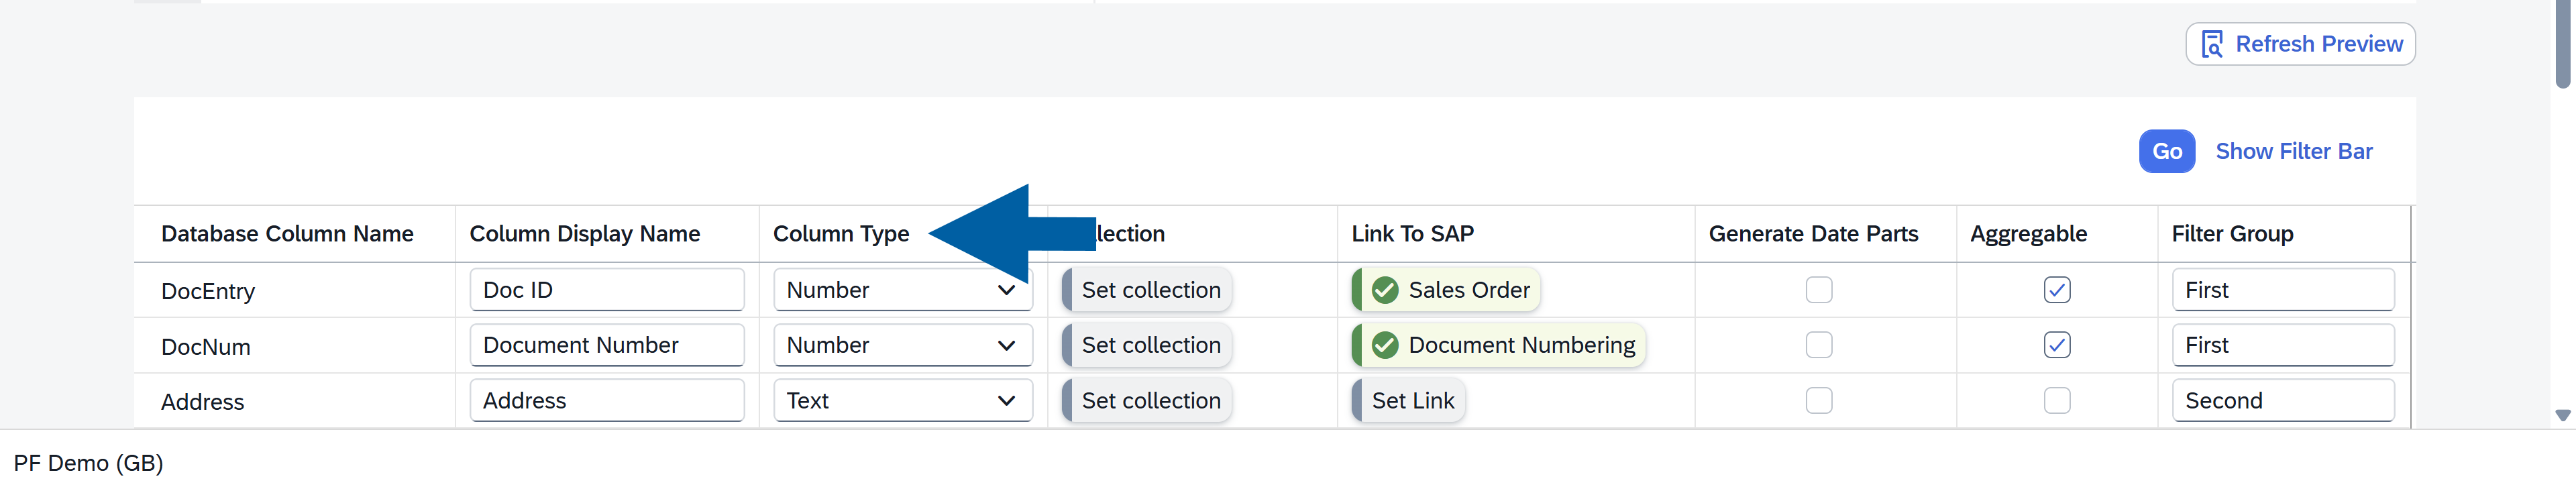The image size is (2576, 493).
Task: Click the green checkmark beside Sales Order
Action: (x=1385, y=290)
